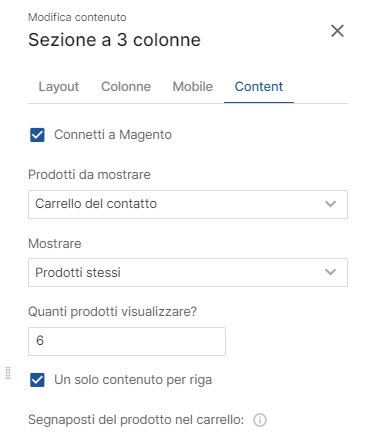Select the Content tab

tap(259, 87)
